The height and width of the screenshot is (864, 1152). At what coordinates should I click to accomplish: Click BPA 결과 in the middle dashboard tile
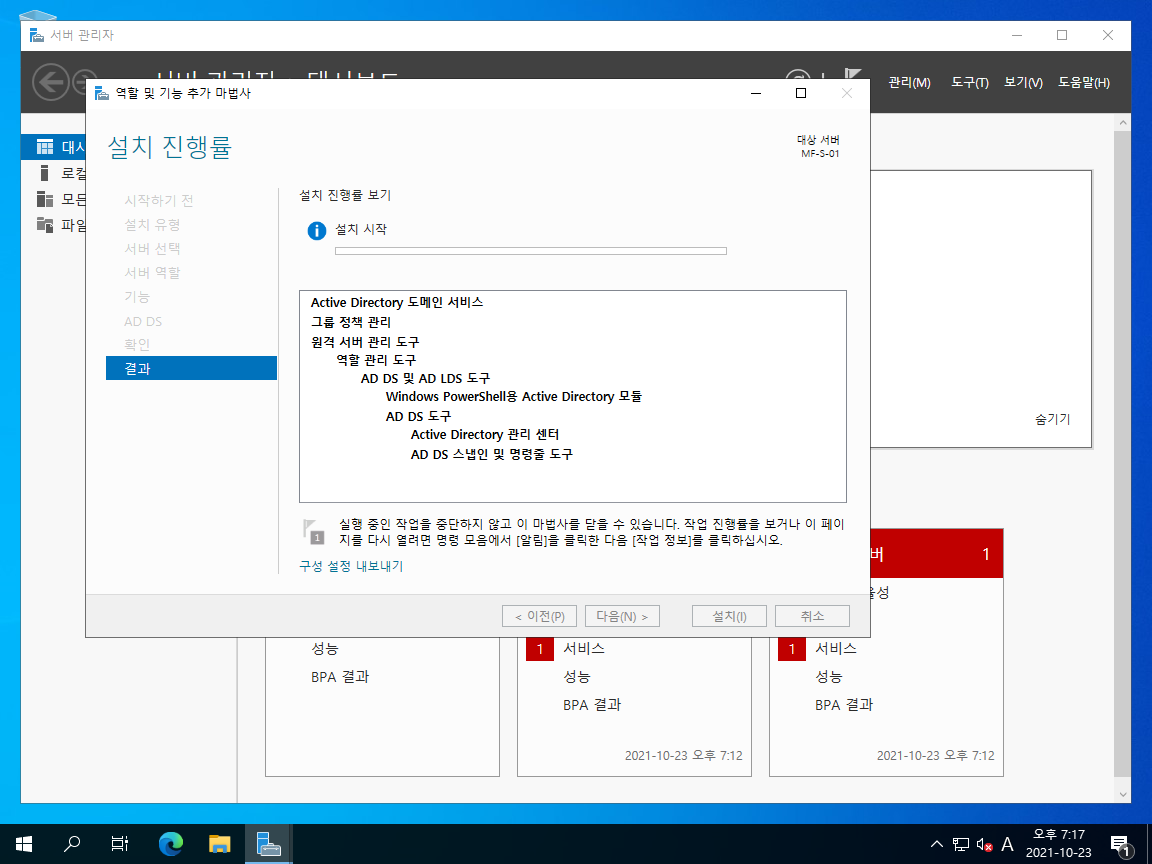tap(592, 705)
